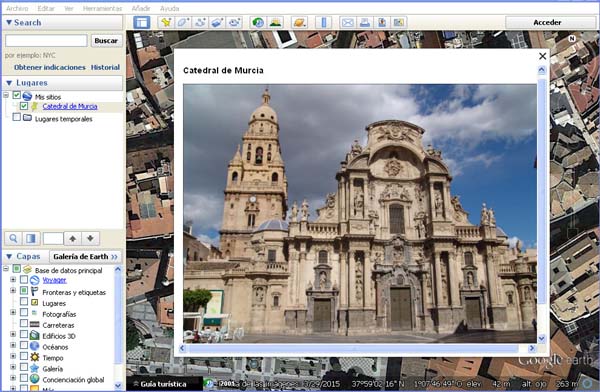This screenshot has height=392, width=600.
Task: Open the Ayuda menu
Action: click(x=170, y=8)
